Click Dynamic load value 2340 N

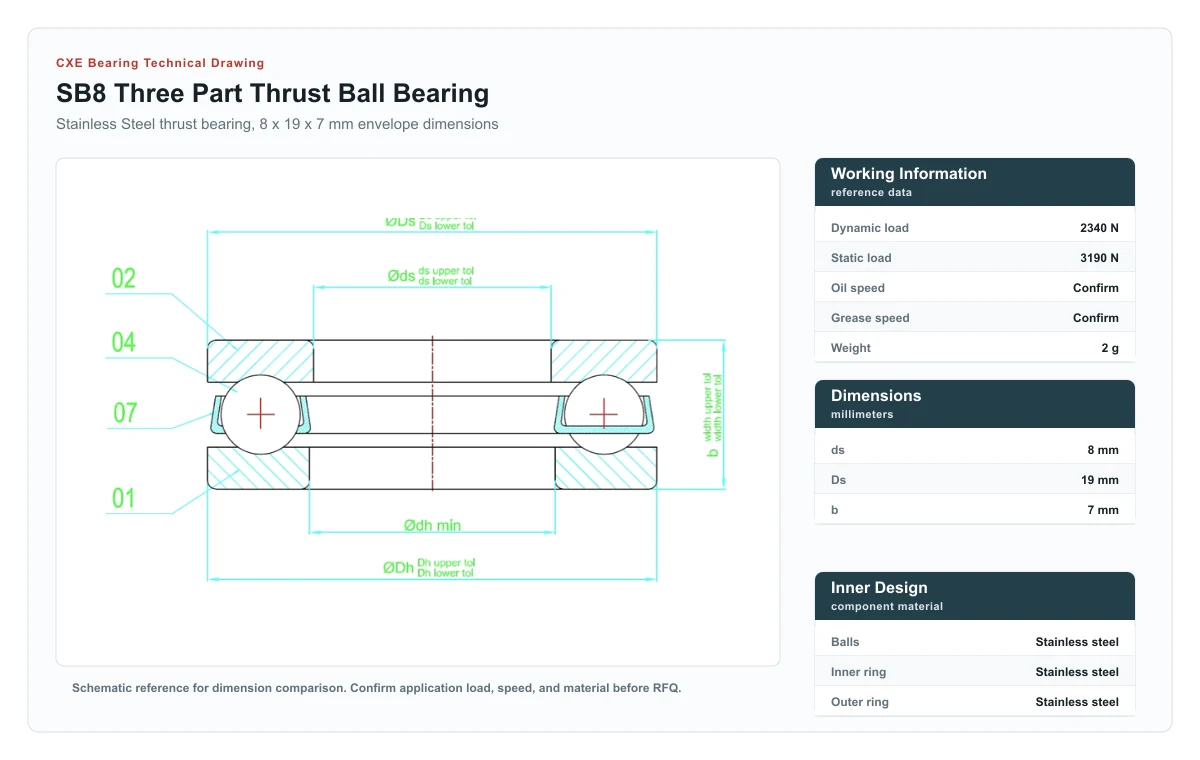pos(1099,228)
